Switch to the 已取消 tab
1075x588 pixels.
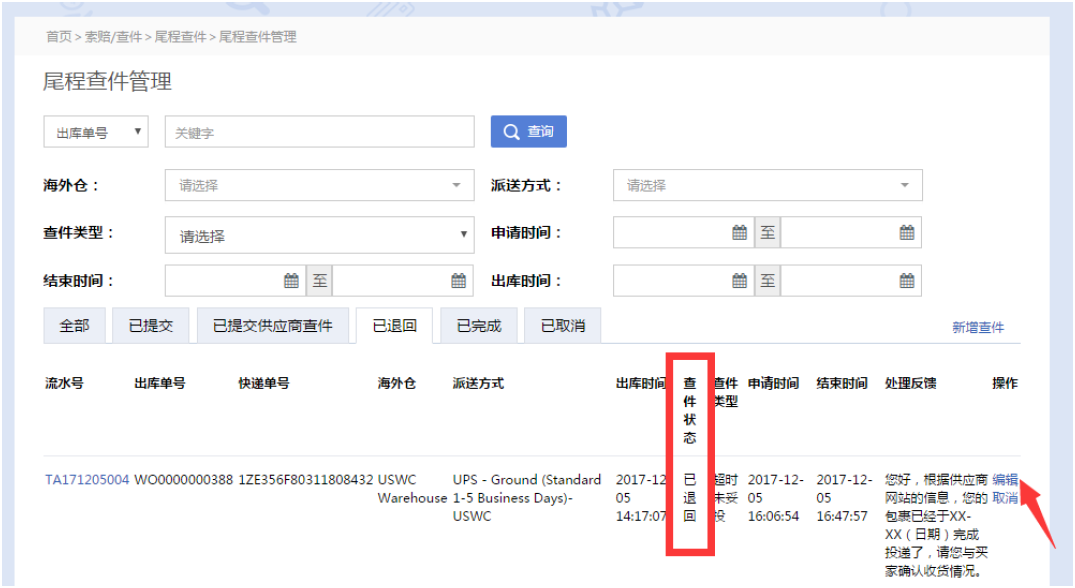(563, 326)
